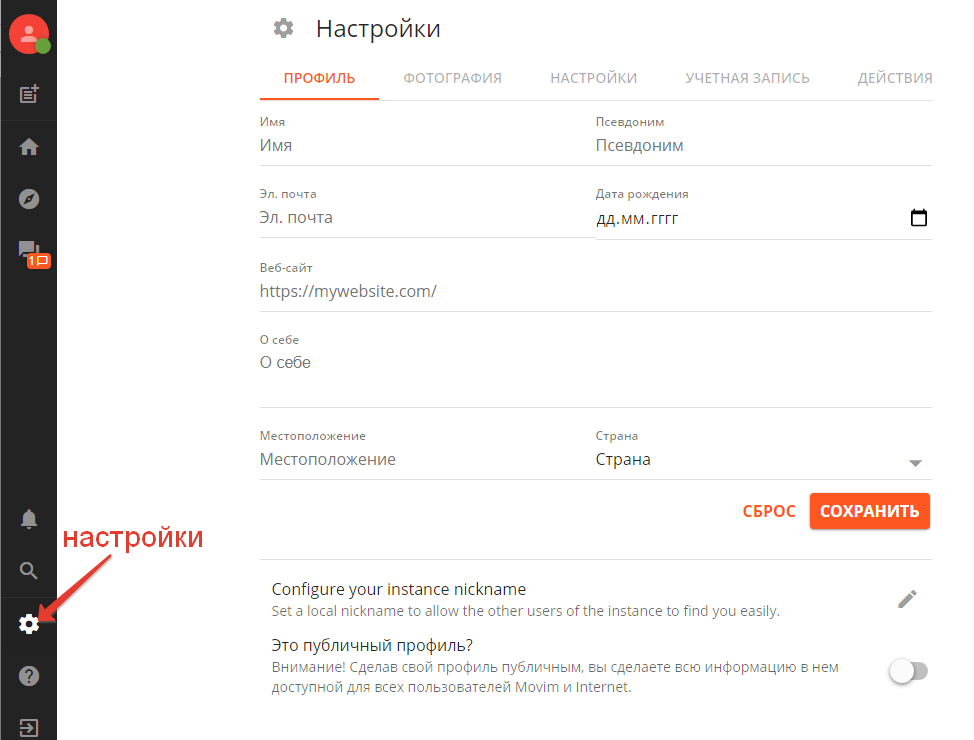The width and height of the screenshot is (974, 740).
Task: Expand the Страна country dropdown
Action: pos(914,462)
